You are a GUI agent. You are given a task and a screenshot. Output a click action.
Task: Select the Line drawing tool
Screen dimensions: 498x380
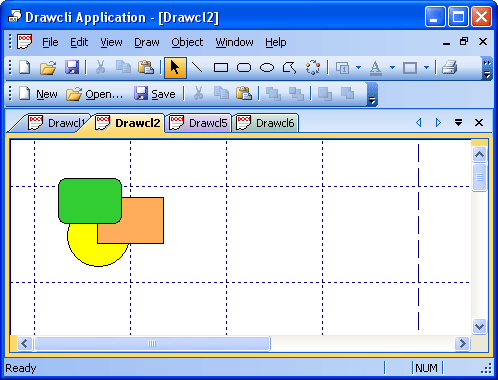point(198,68)
